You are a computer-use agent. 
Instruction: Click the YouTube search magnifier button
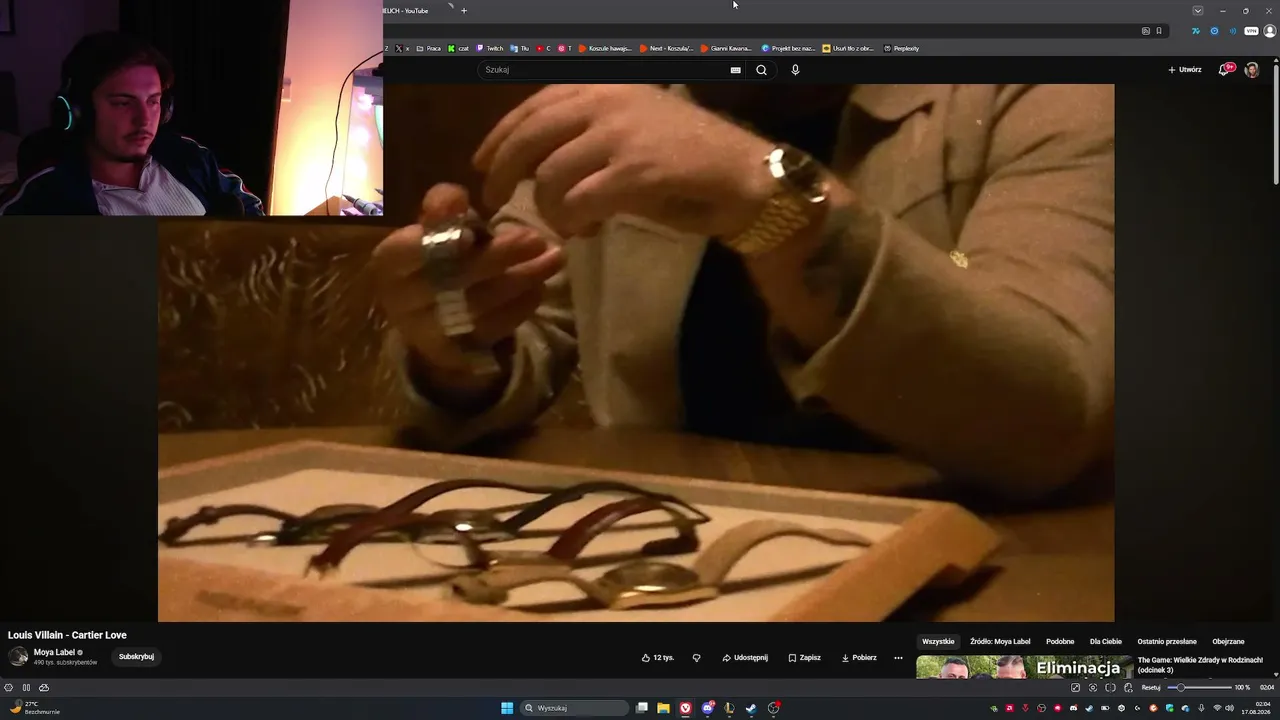pos(761,70)
